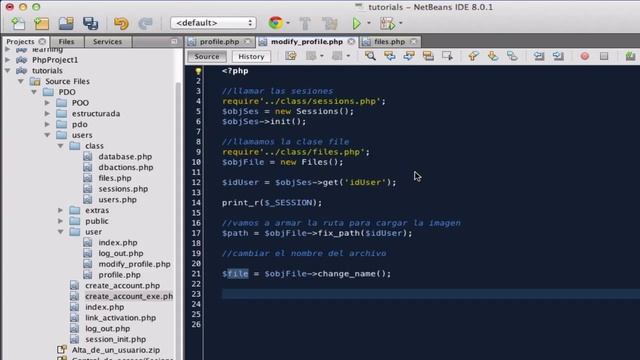Select create_account_exe.php in the tree

129,296
